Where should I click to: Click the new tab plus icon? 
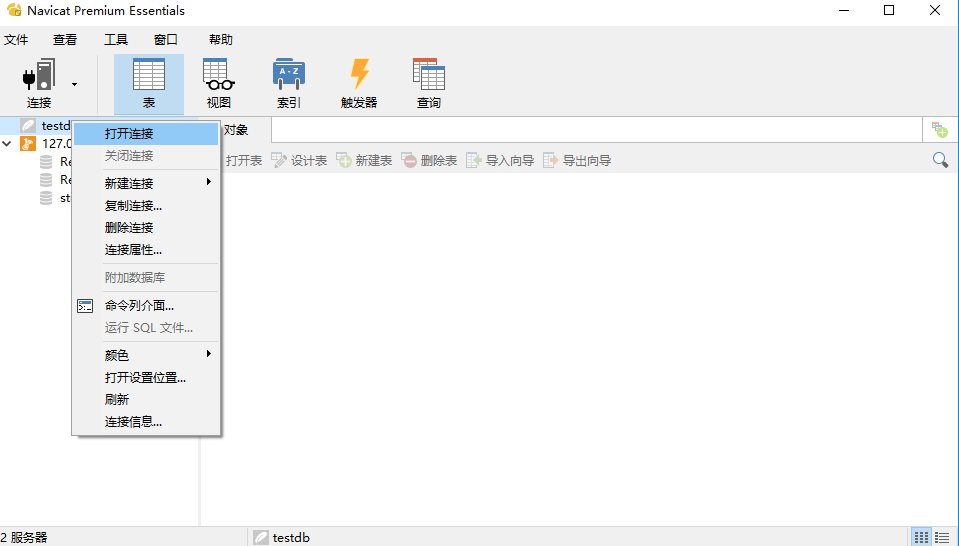point(939,130)
